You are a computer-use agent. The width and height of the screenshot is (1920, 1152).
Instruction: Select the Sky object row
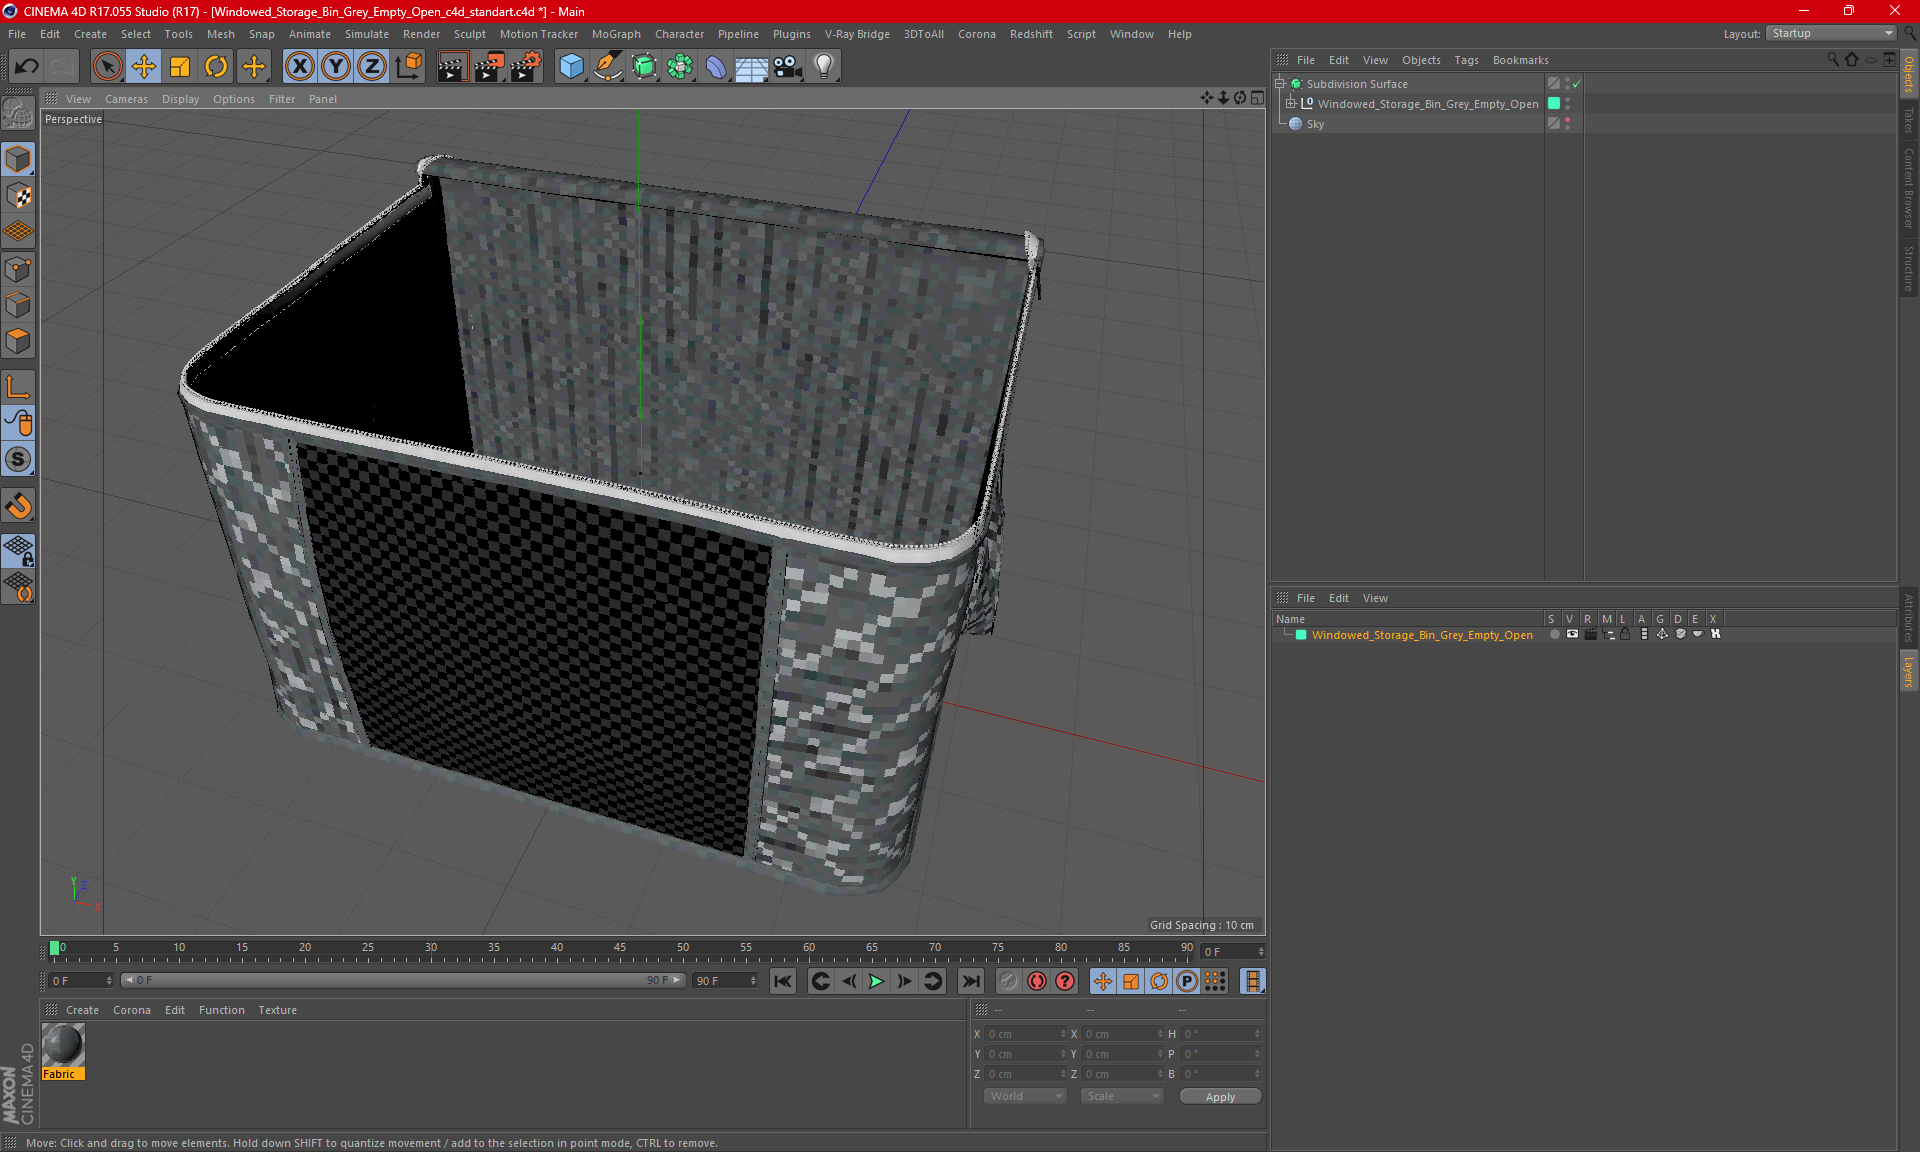tap(1410, 124)
